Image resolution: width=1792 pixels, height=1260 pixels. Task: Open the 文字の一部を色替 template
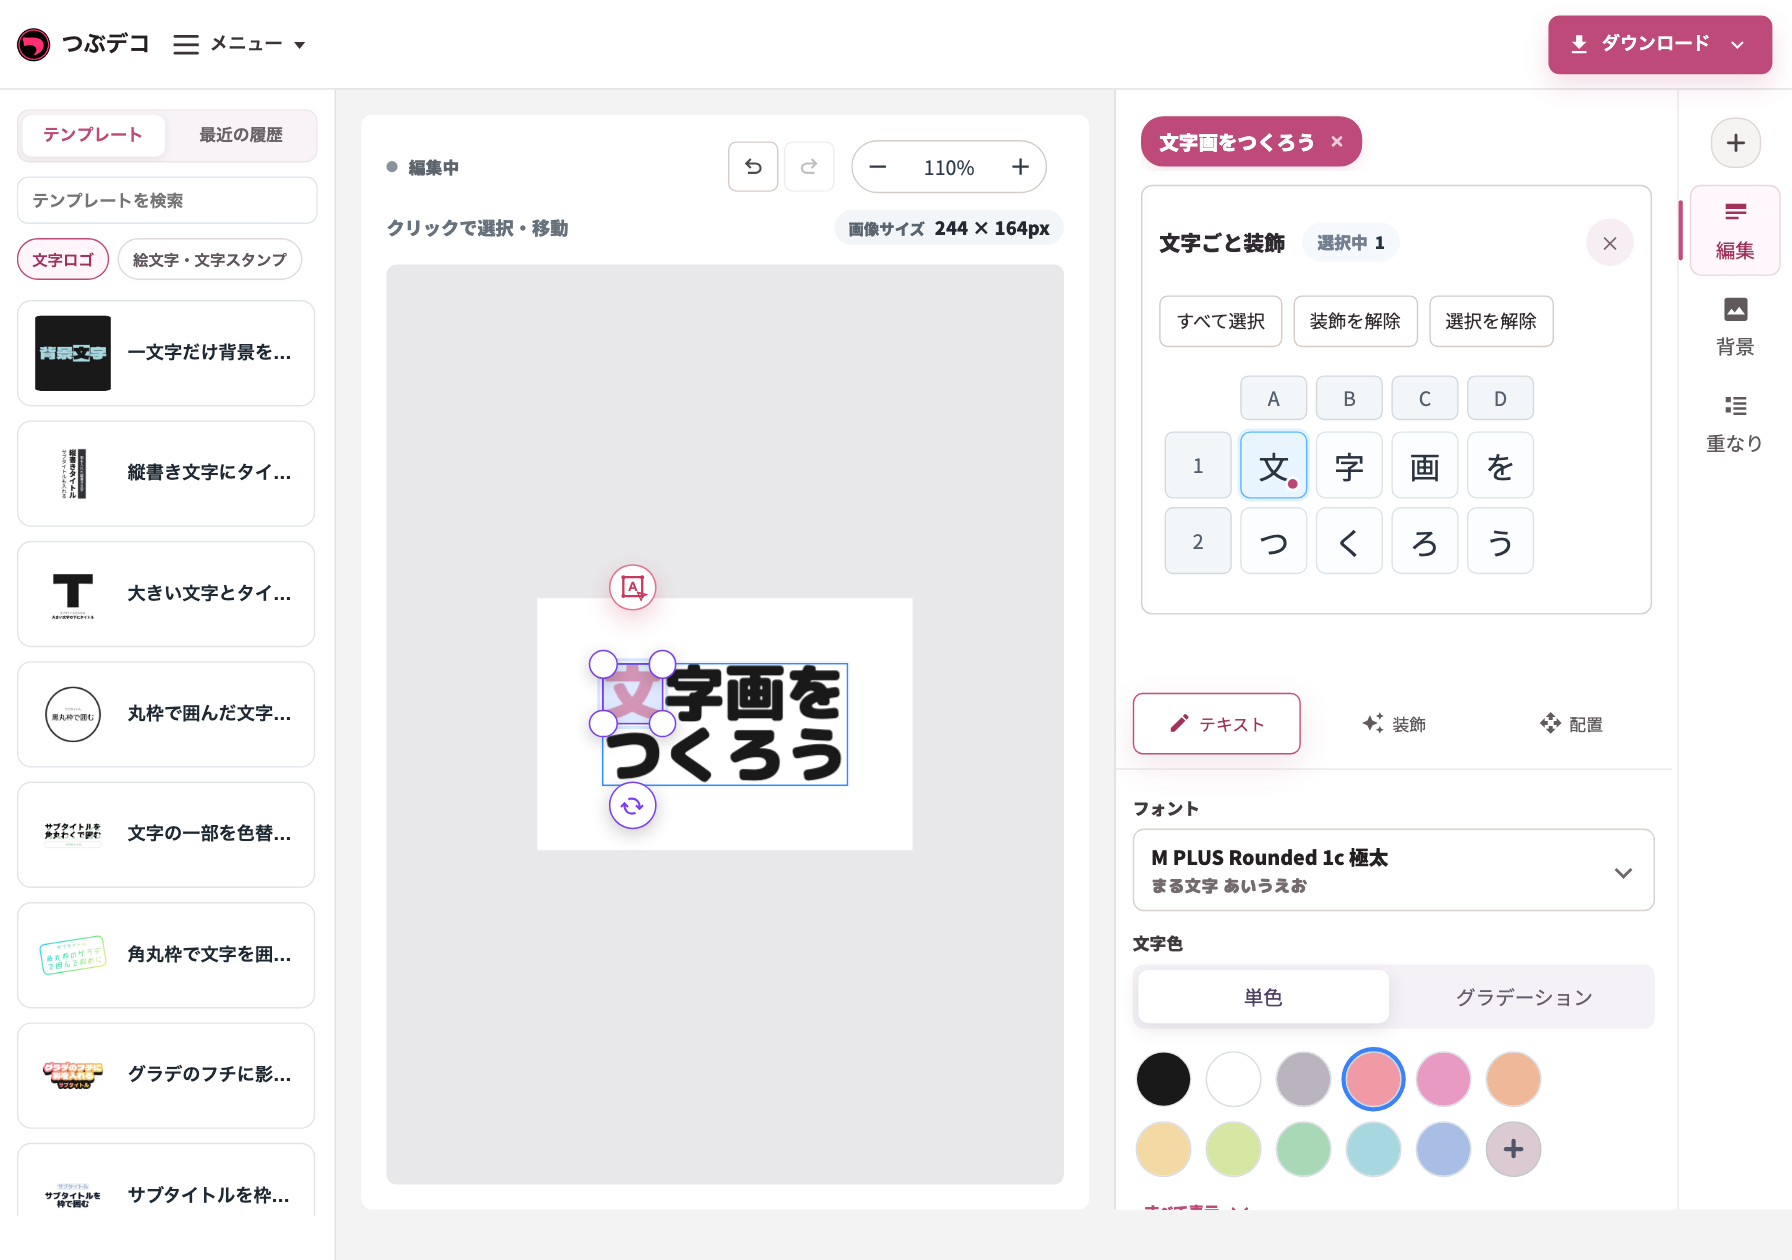(x=166, y=834)
